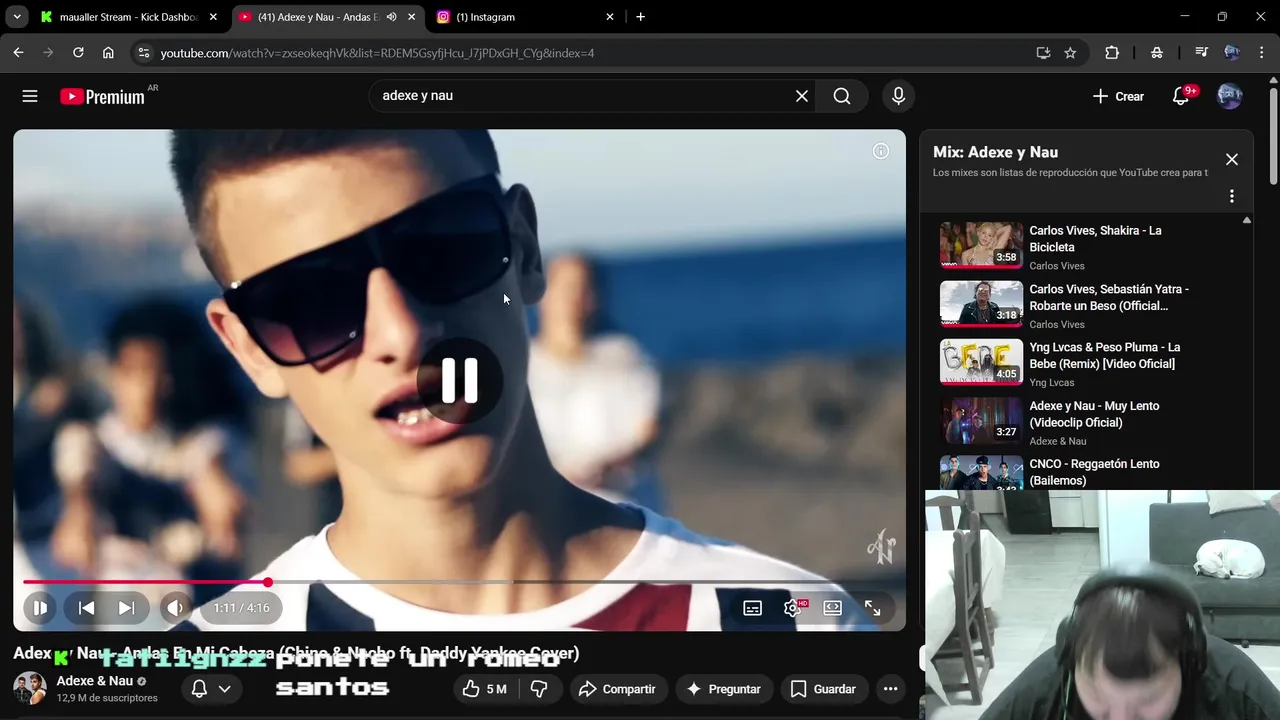Open the YouTube hamburger guide menu
Viewport: 1280px width, 720px height.
click(30, 96)
